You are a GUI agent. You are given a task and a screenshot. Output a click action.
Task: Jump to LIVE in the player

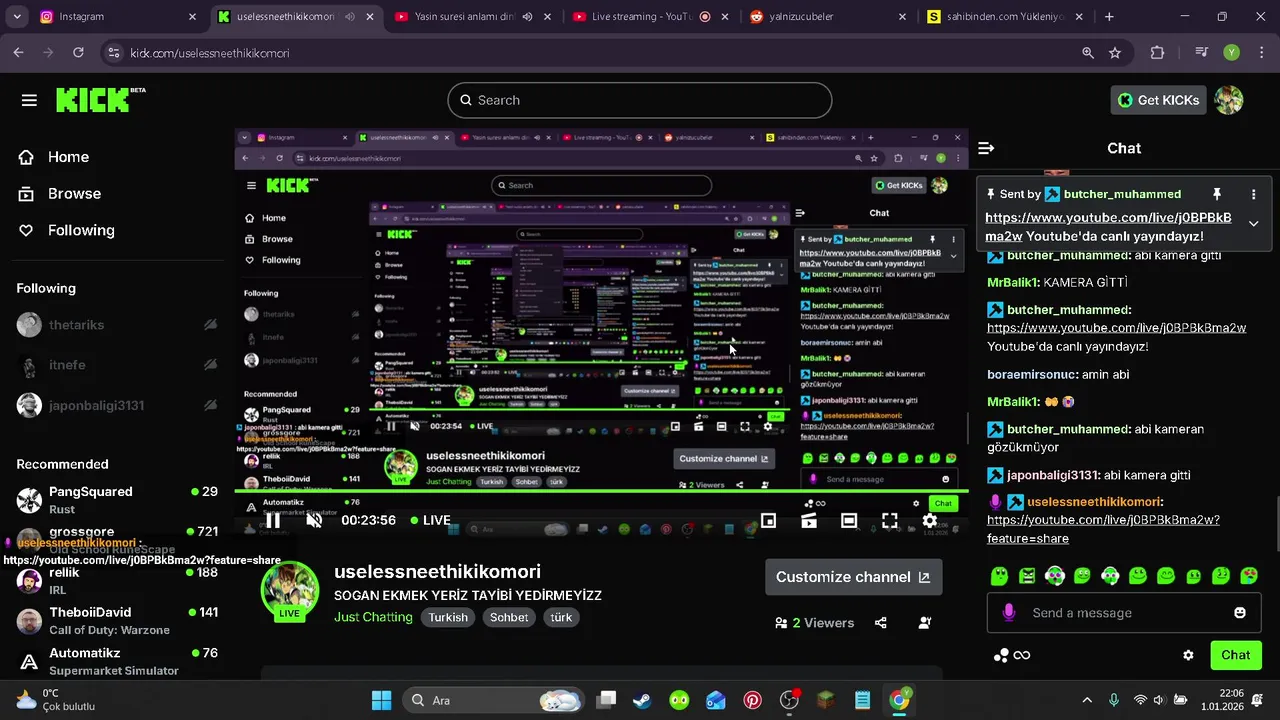tap(429, 520)
